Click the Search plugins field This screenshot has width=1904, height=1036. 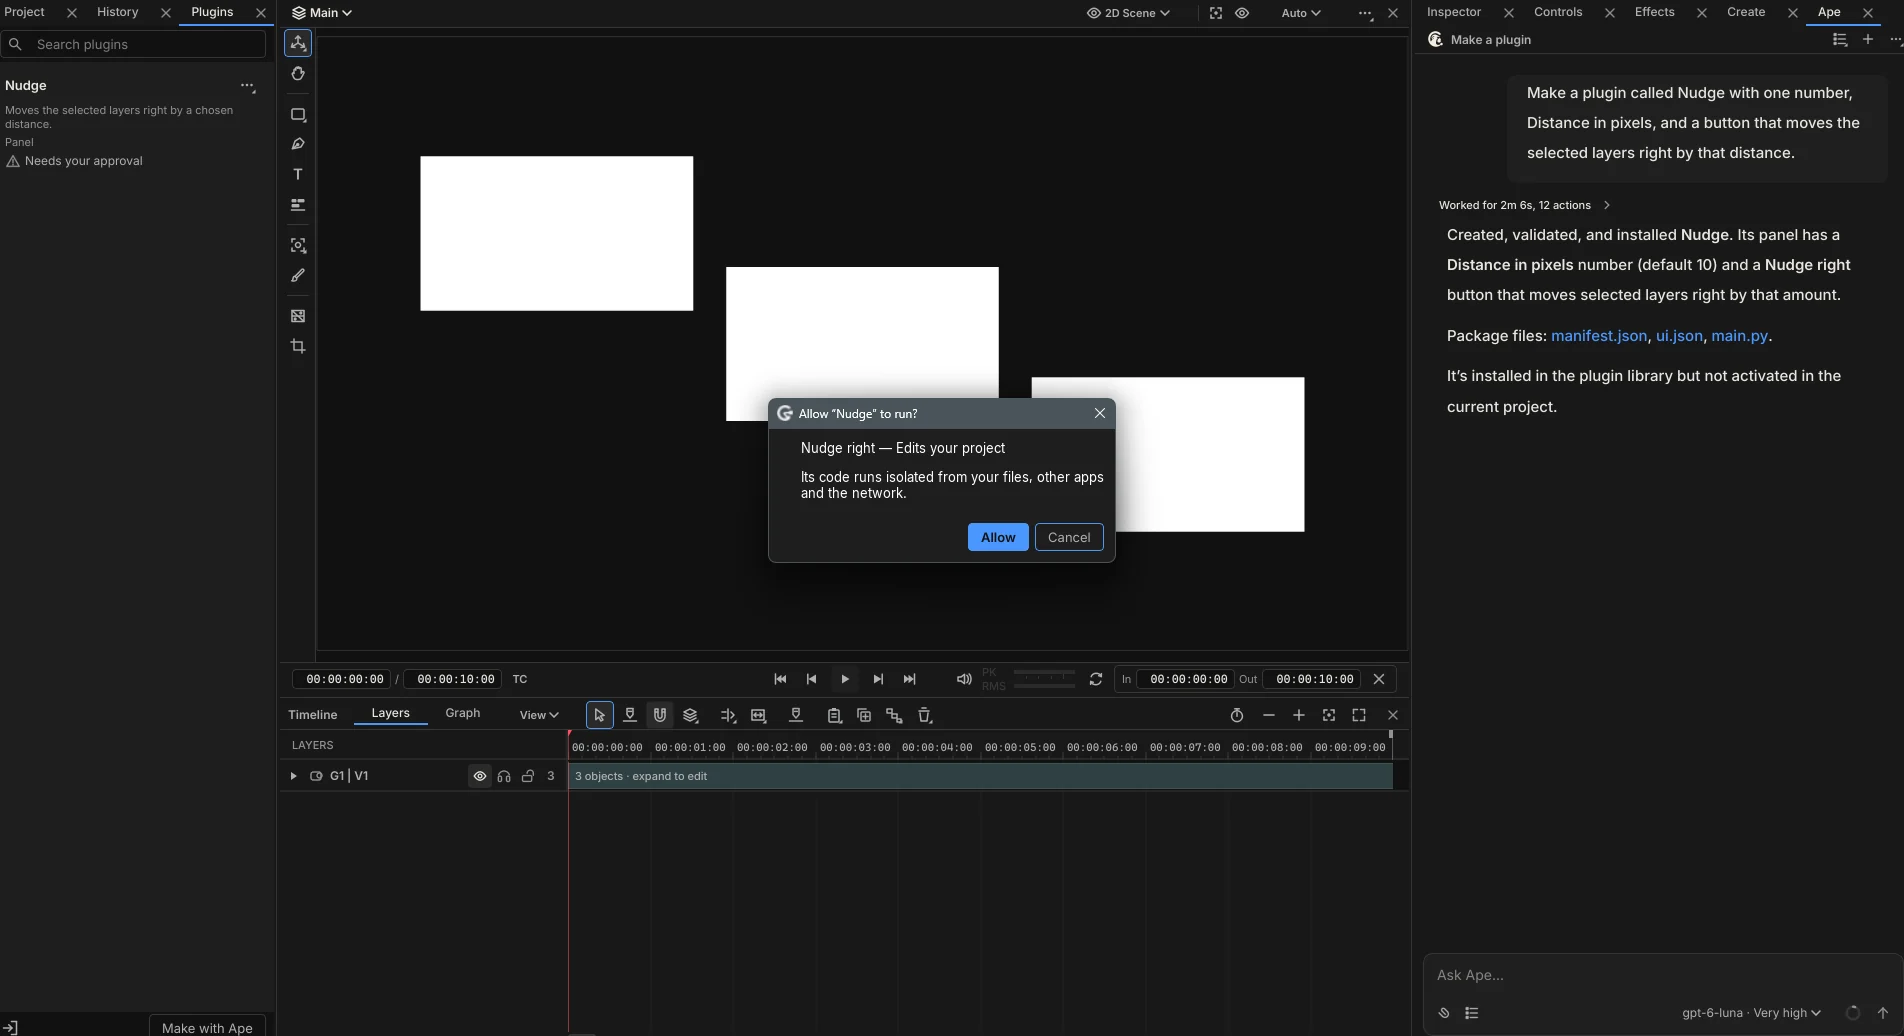[x=134, y=44]
